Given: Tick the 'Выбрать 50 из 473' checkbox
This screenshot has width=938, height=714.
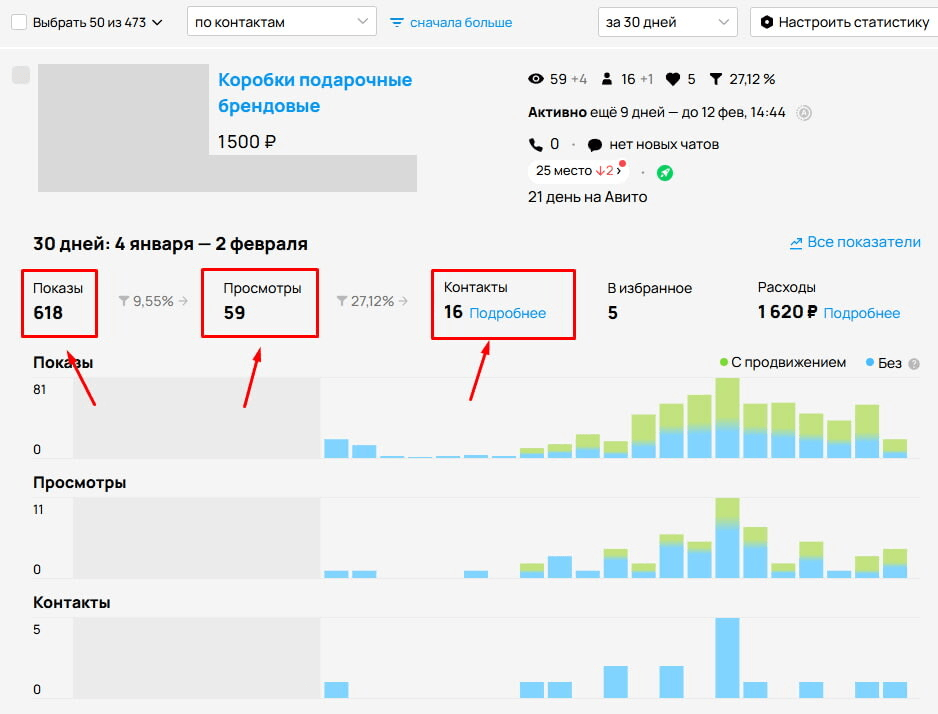Looking at the screenshot, I should [x=19, y=23].
